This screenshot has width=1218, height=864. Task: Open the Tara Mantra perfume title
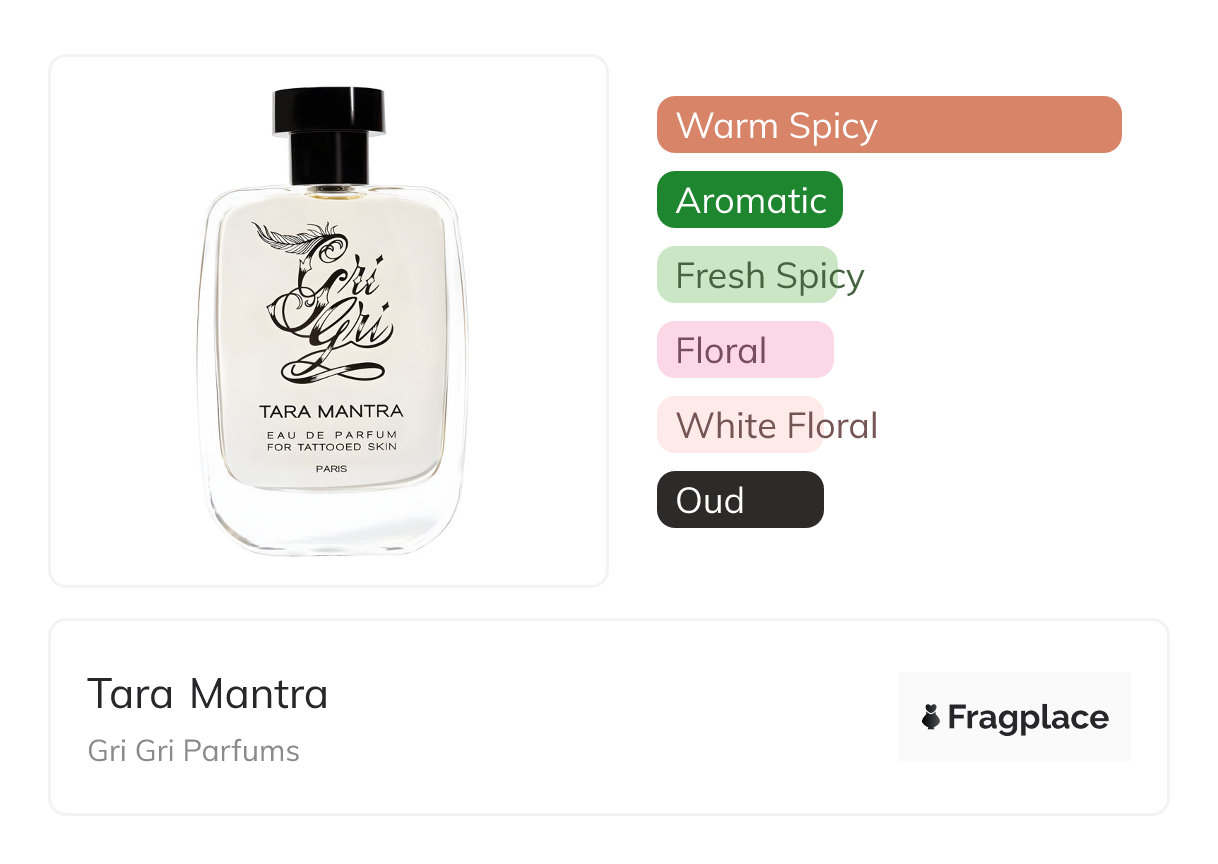click(x=208, y=693)
